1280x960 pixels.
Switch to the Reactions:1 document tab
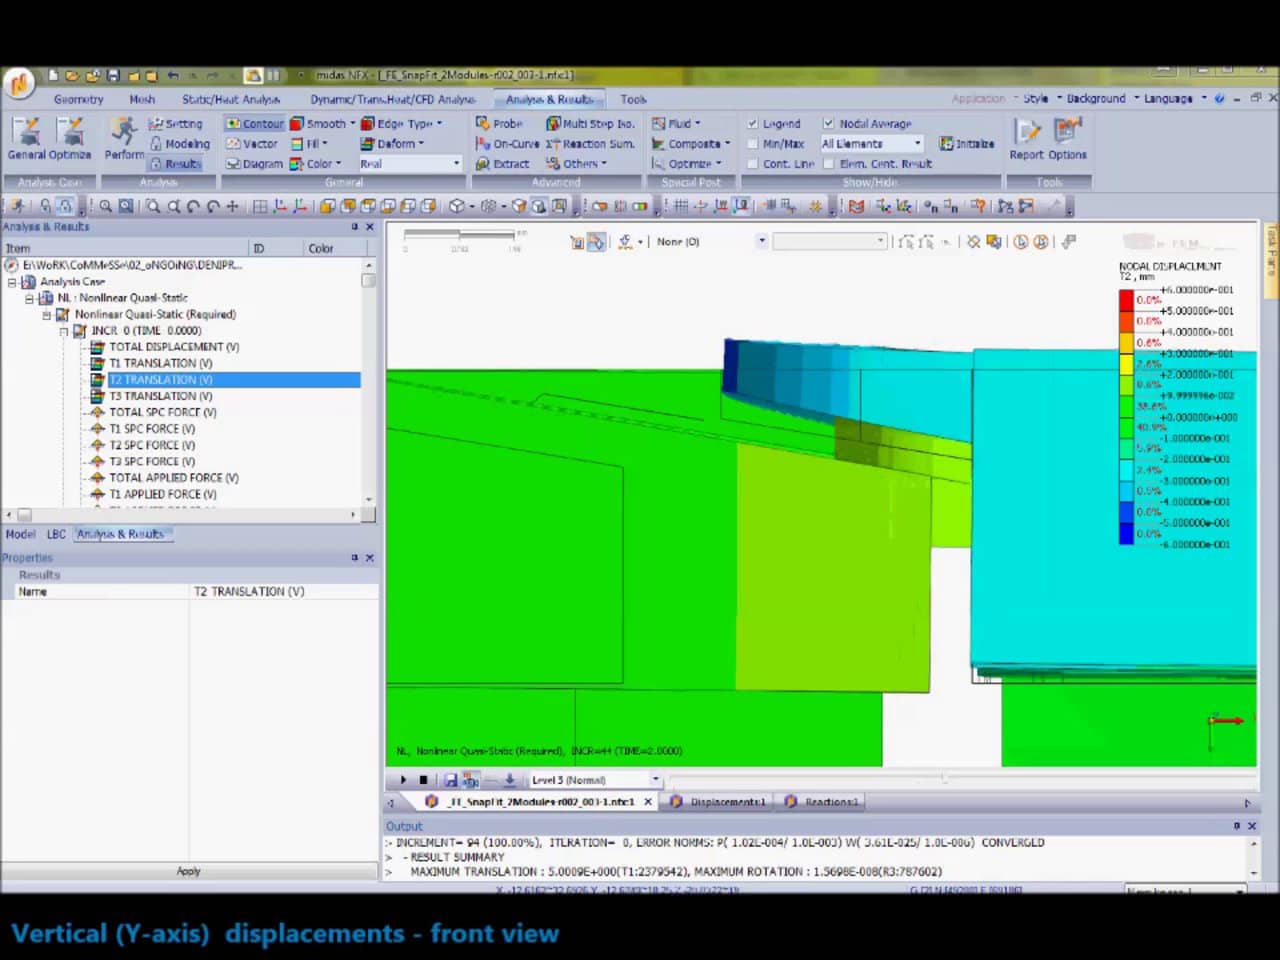(823, 802)
